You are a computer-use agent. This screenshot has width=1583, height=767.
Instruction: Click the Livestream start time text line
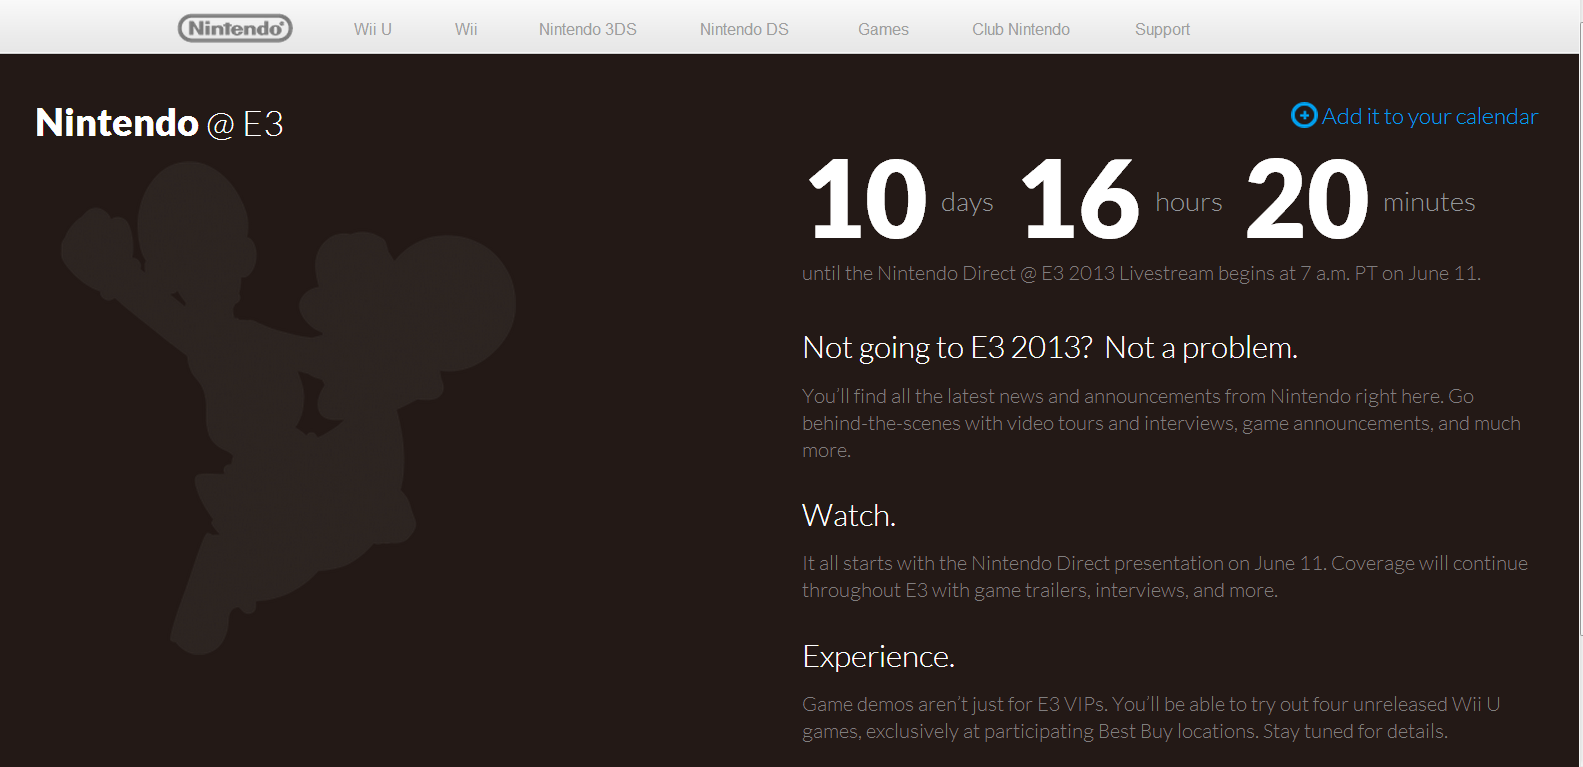point(1140,274)
